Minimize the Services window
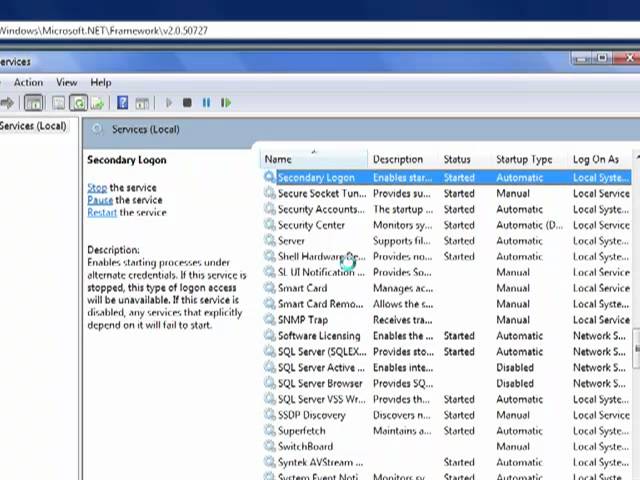Viewport: 640px width, 480px height. pos(581,59)
